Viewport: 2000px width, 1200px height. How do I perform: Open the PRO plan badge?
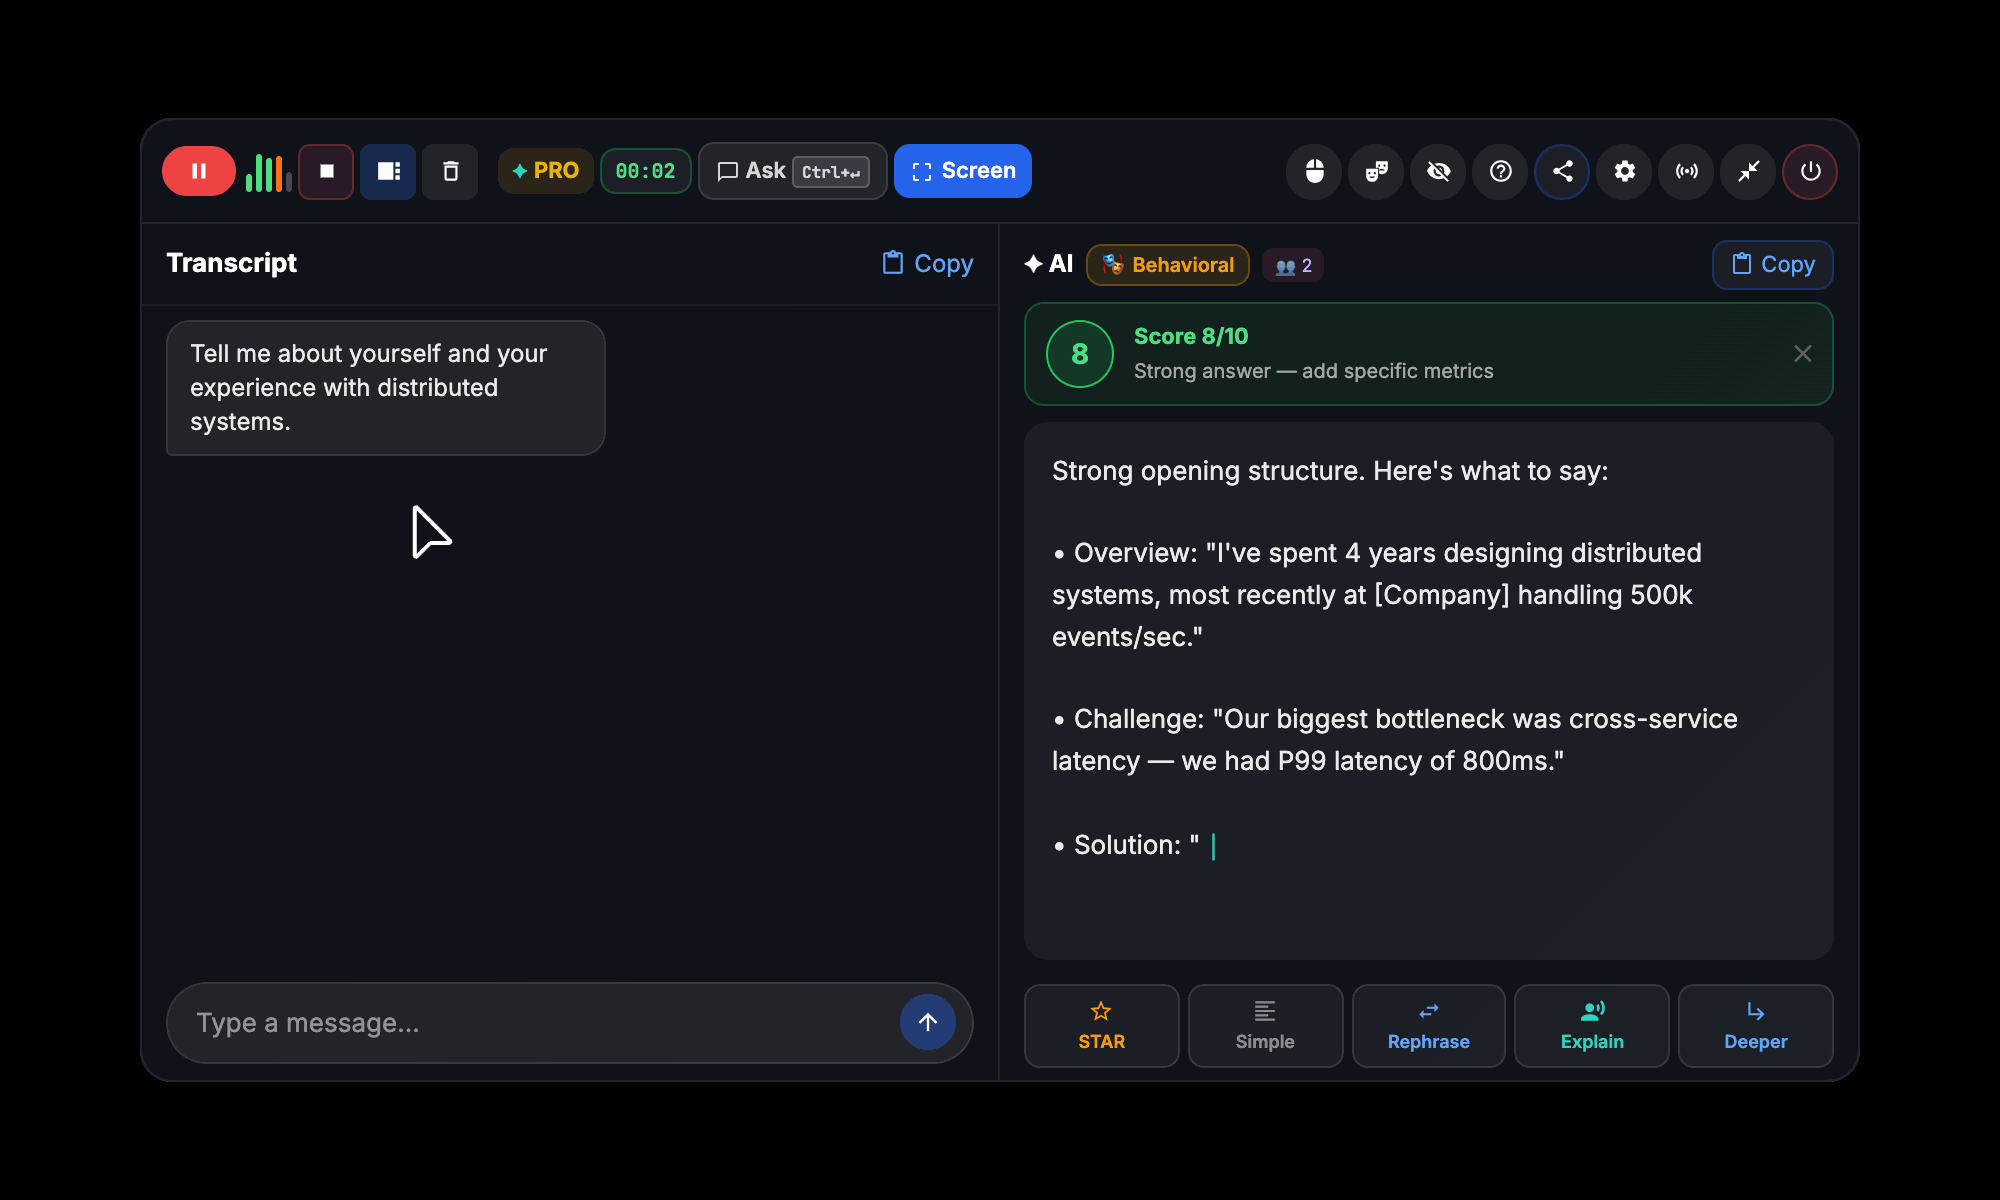pyautogui.click(x=546, y=171)
